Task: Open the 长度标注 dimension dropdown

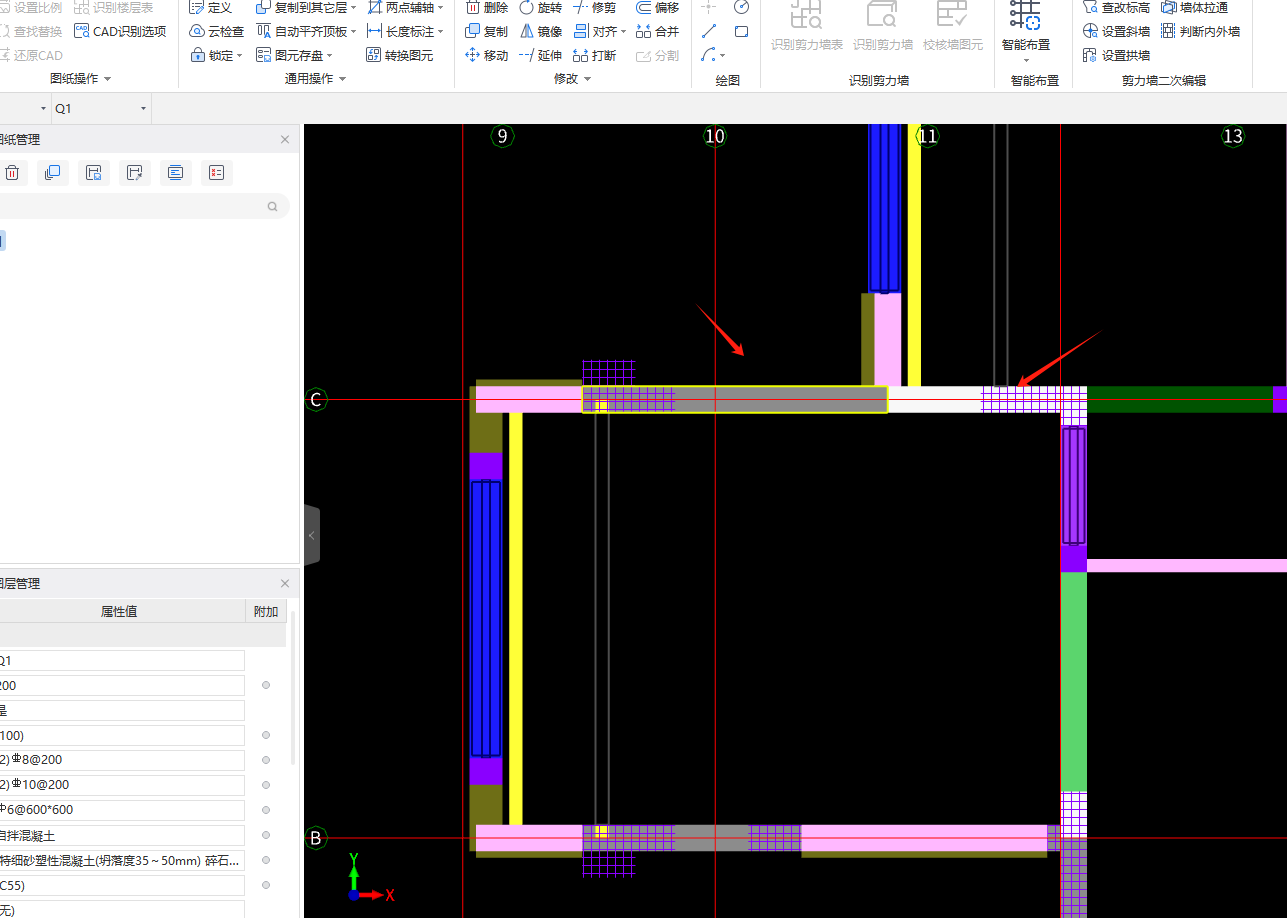Action: tap(441, 32)
